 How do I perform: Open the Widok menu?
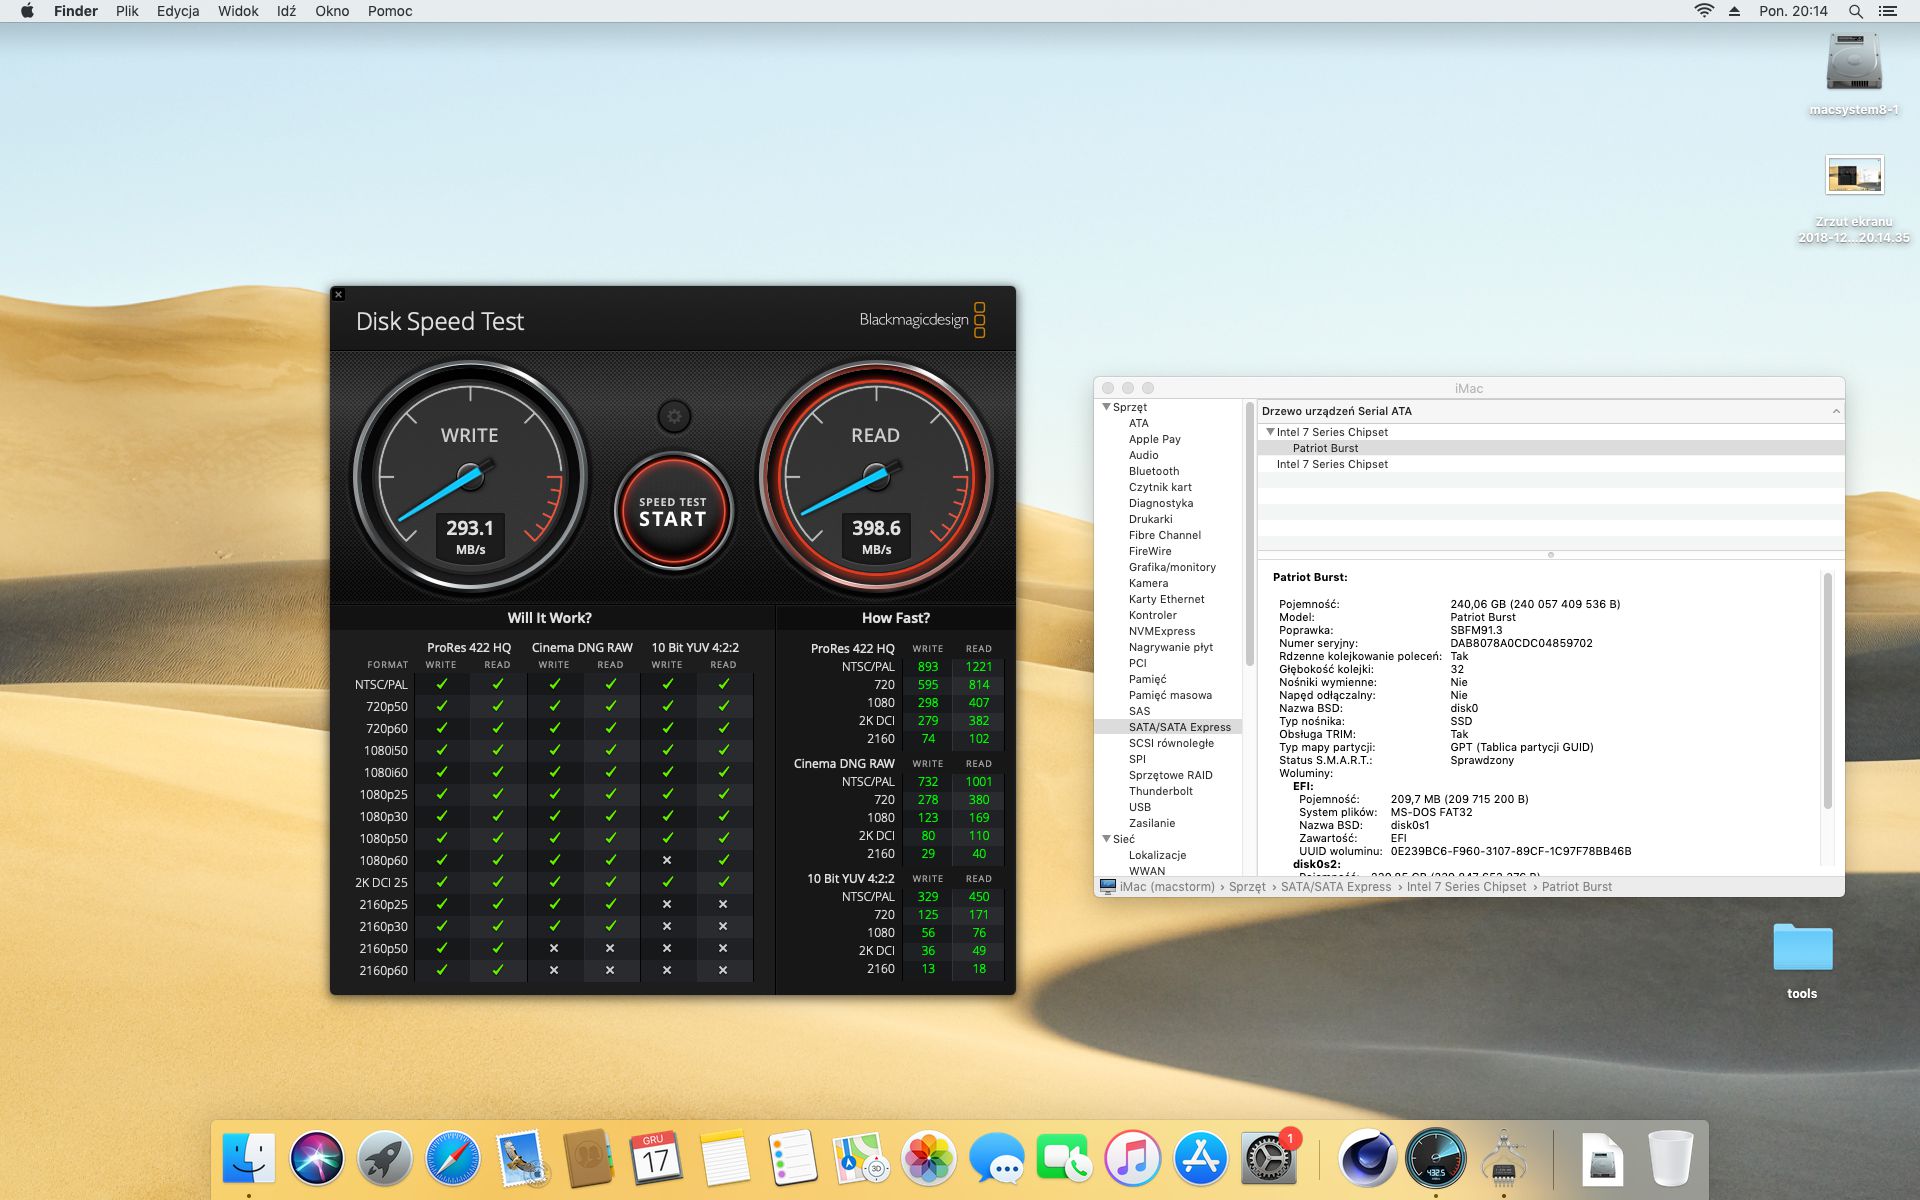[238, 11]
